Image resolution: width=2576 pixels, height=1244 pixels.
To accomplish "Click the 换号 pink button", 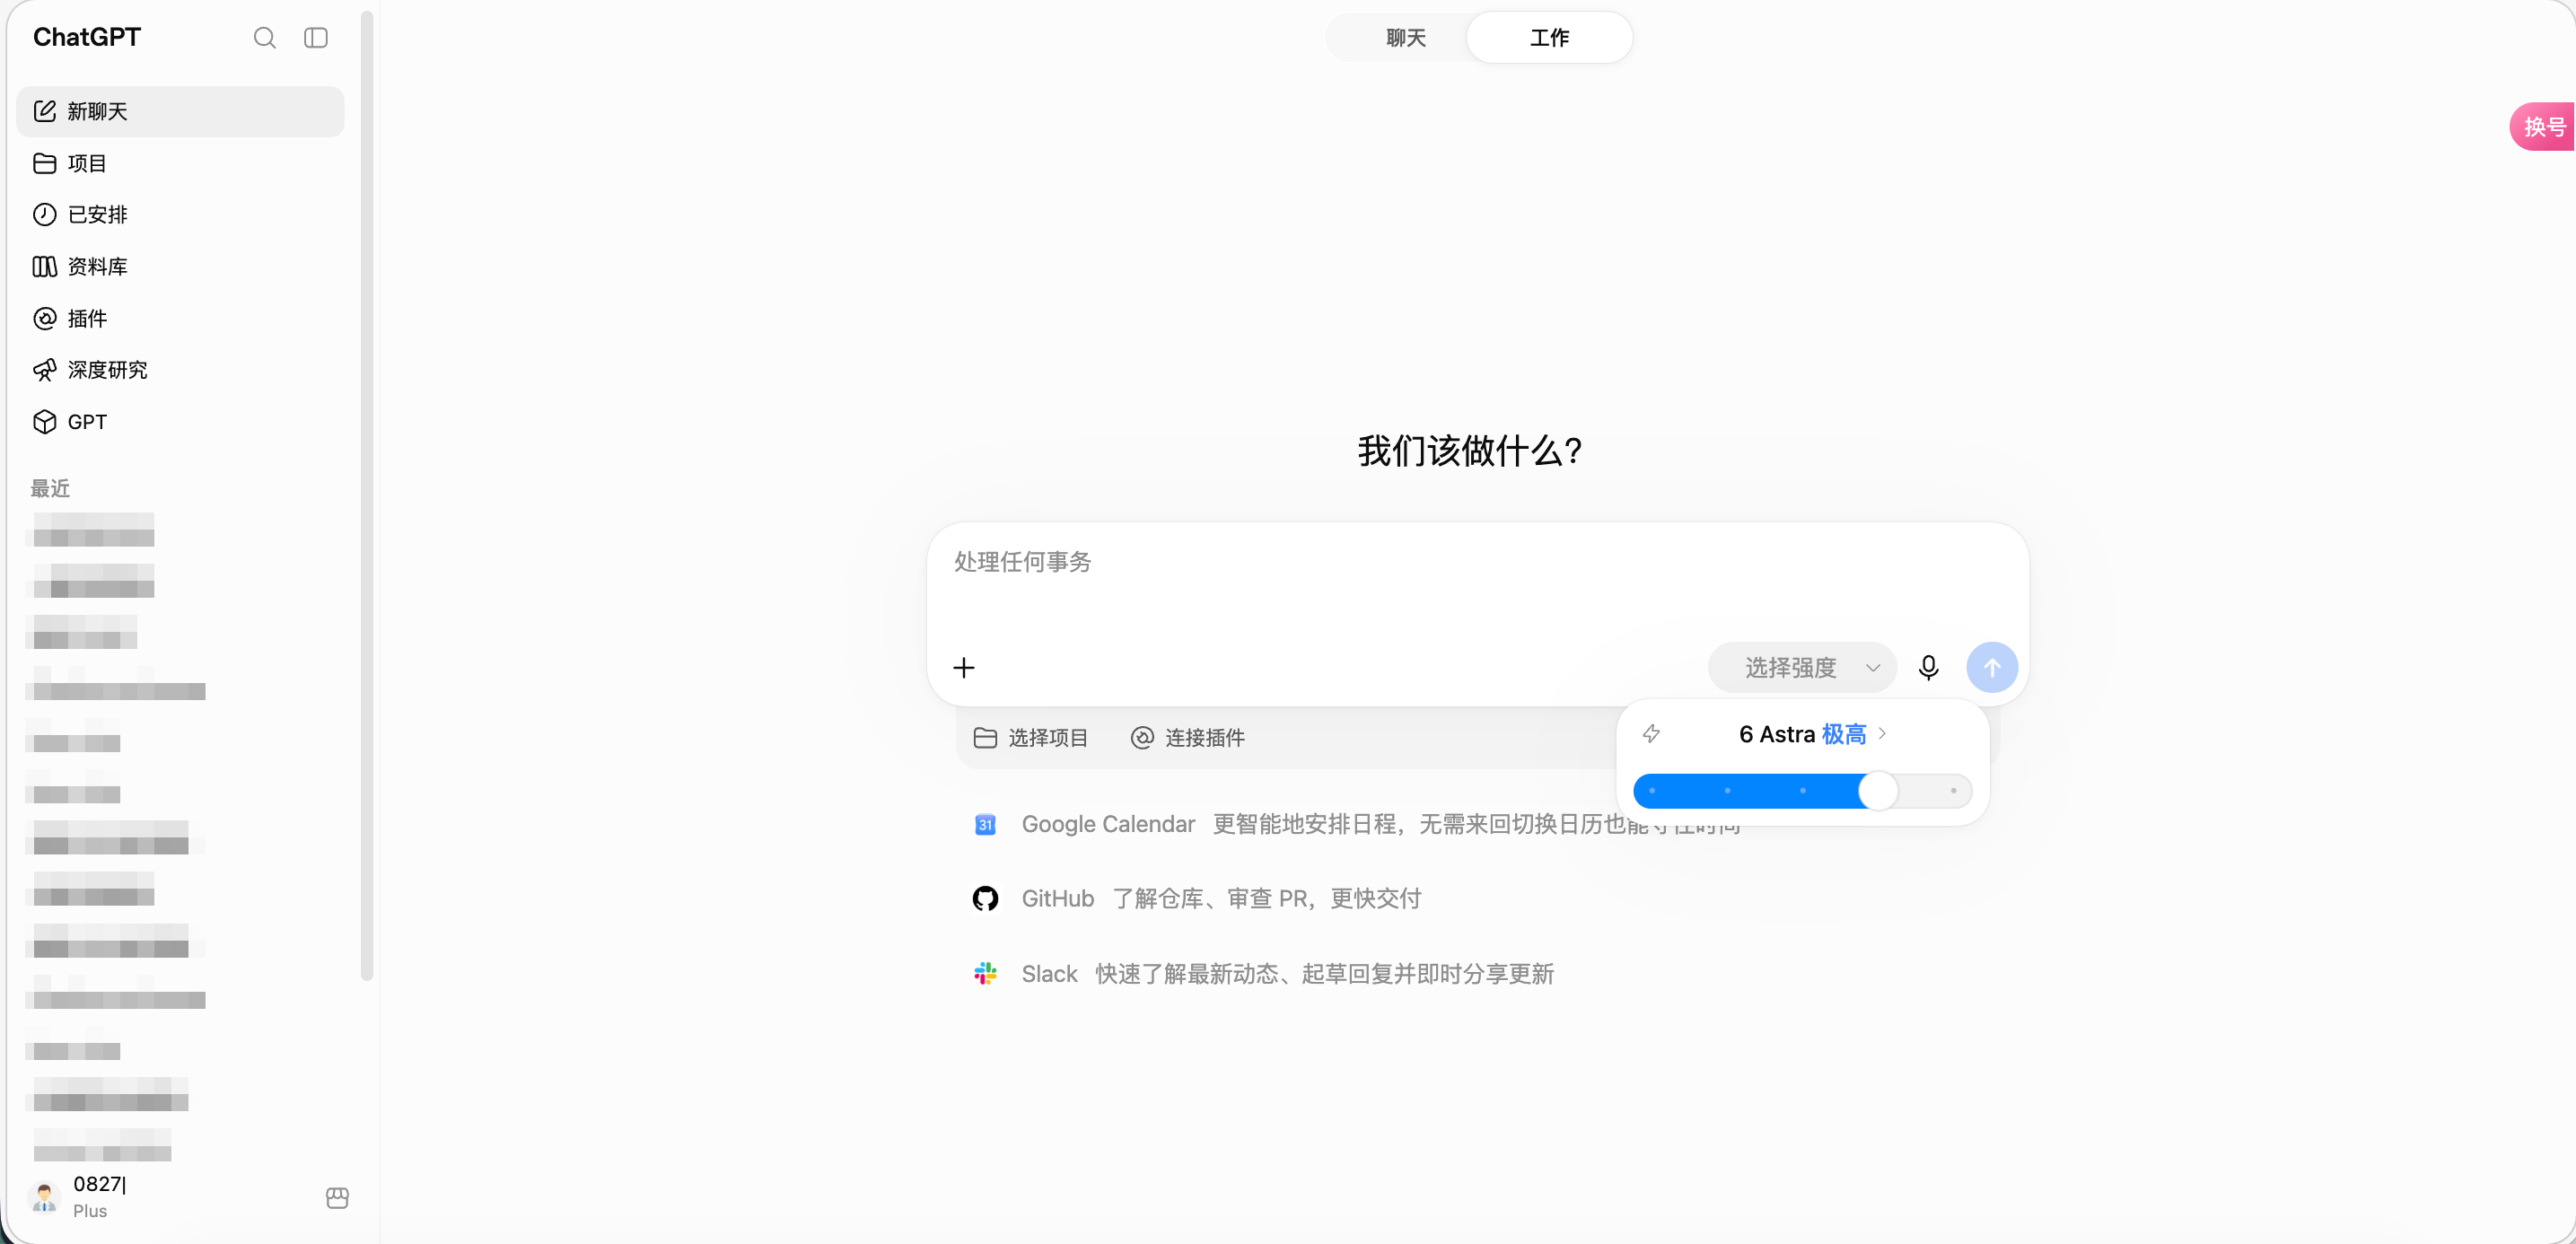I will click(x=2542, y=127).
